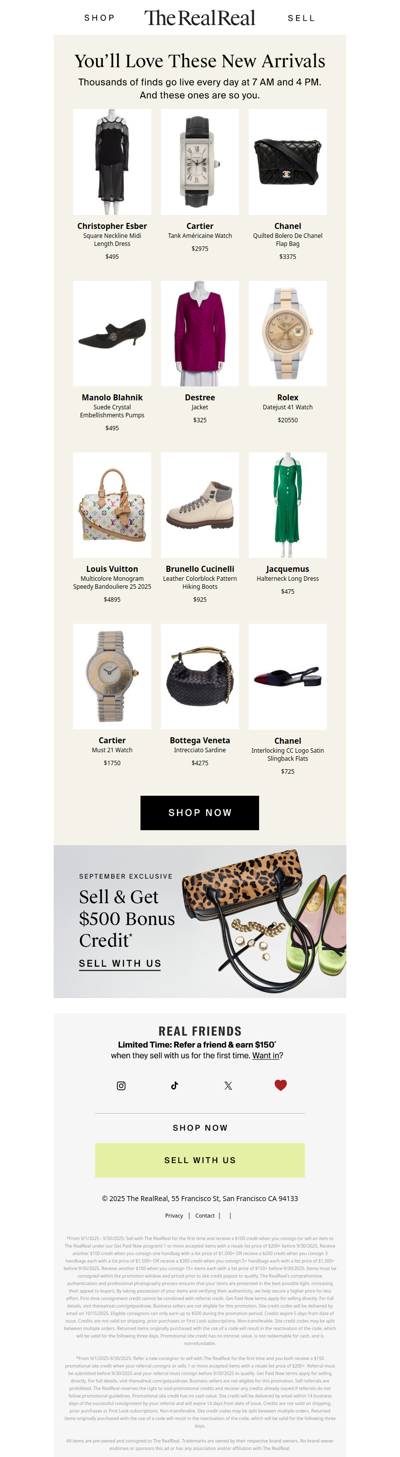Screen dimensions: 400x1457
Task: Open the Louis Vuitton Speedy bag photo
Action: tap(112, 505)
